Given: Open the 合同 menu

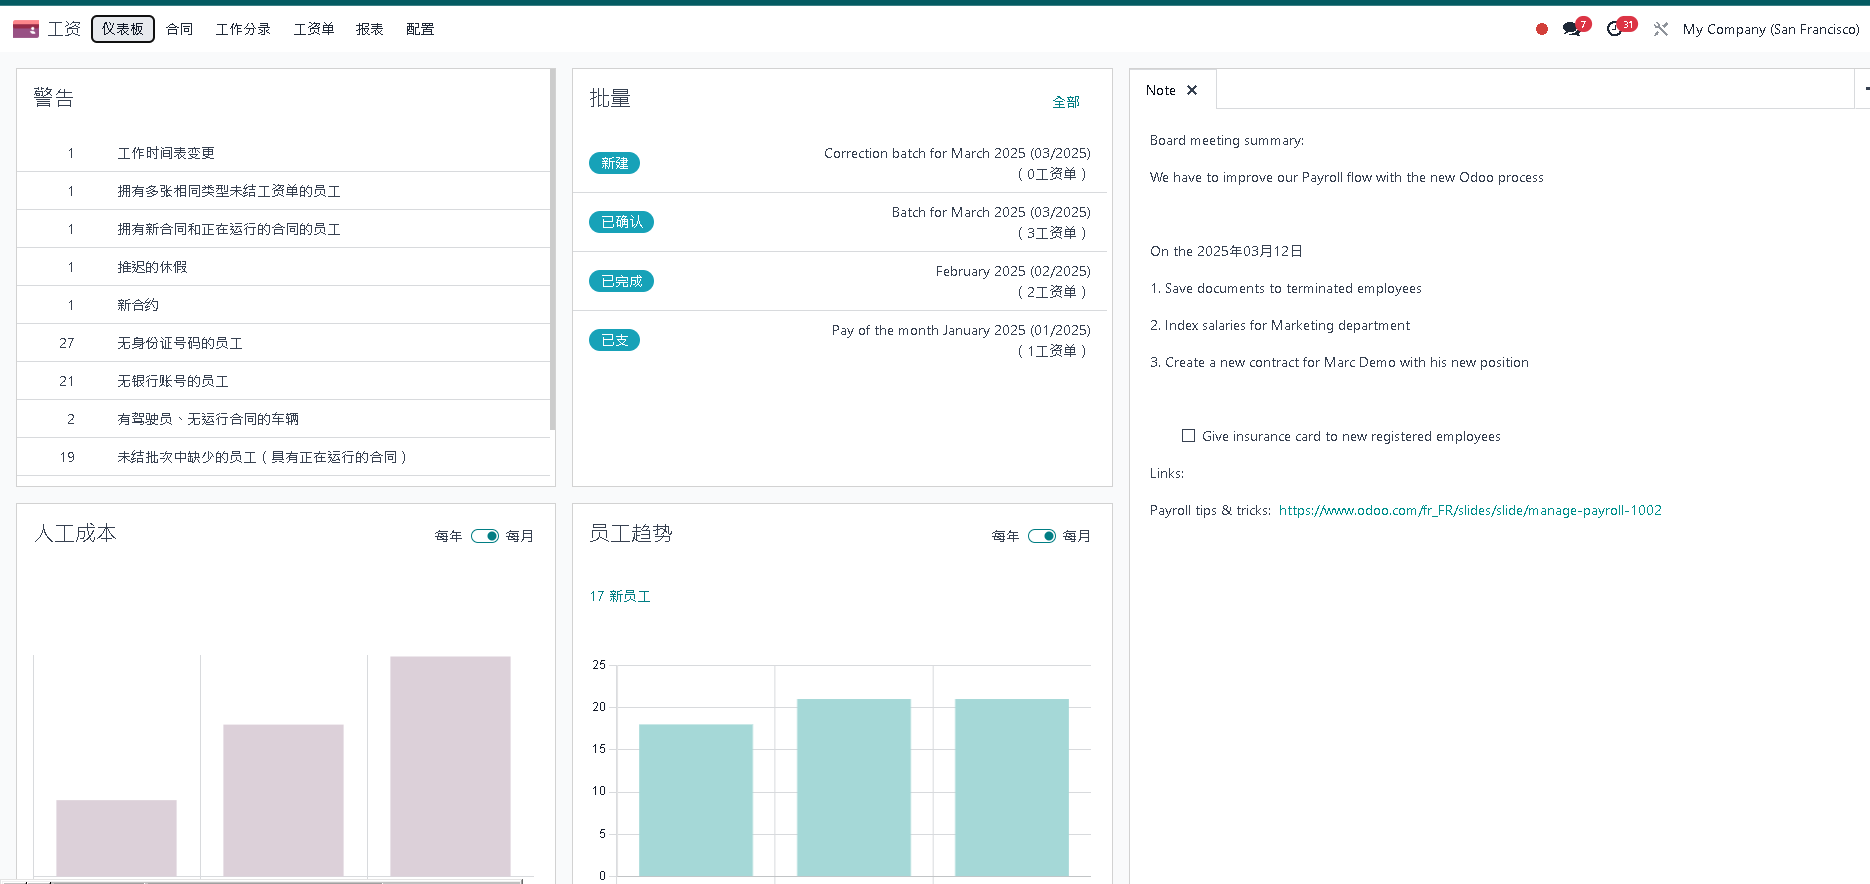Looking at the screenshot, I should click(180, 29).
